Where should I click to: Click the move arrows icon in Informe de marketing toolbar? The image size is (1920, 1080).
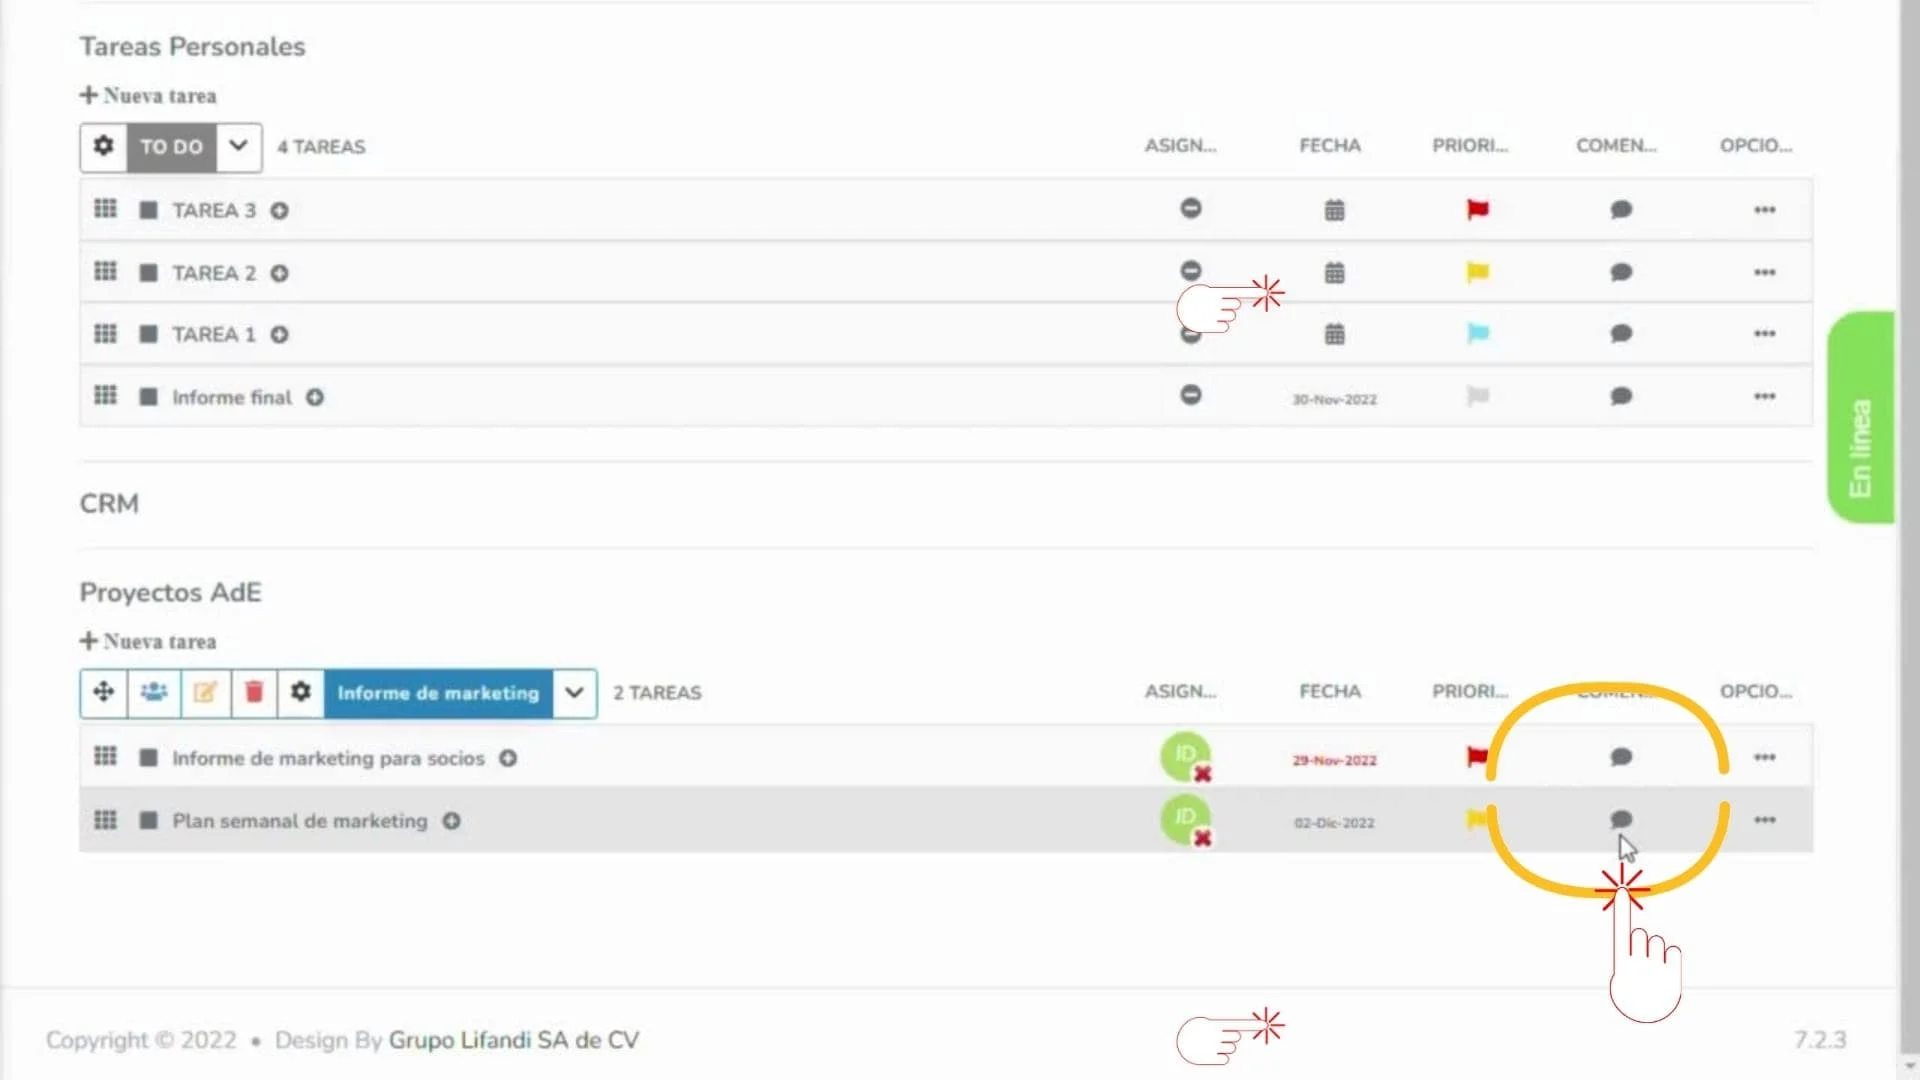pyautogui.click(x=104, y=692)
